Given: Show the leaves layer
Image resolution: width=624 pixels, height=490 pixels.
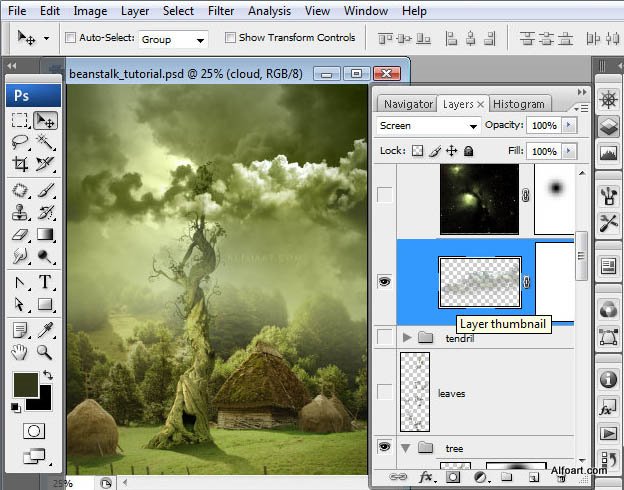Looking at the screenshot, I should pos(384,393).
